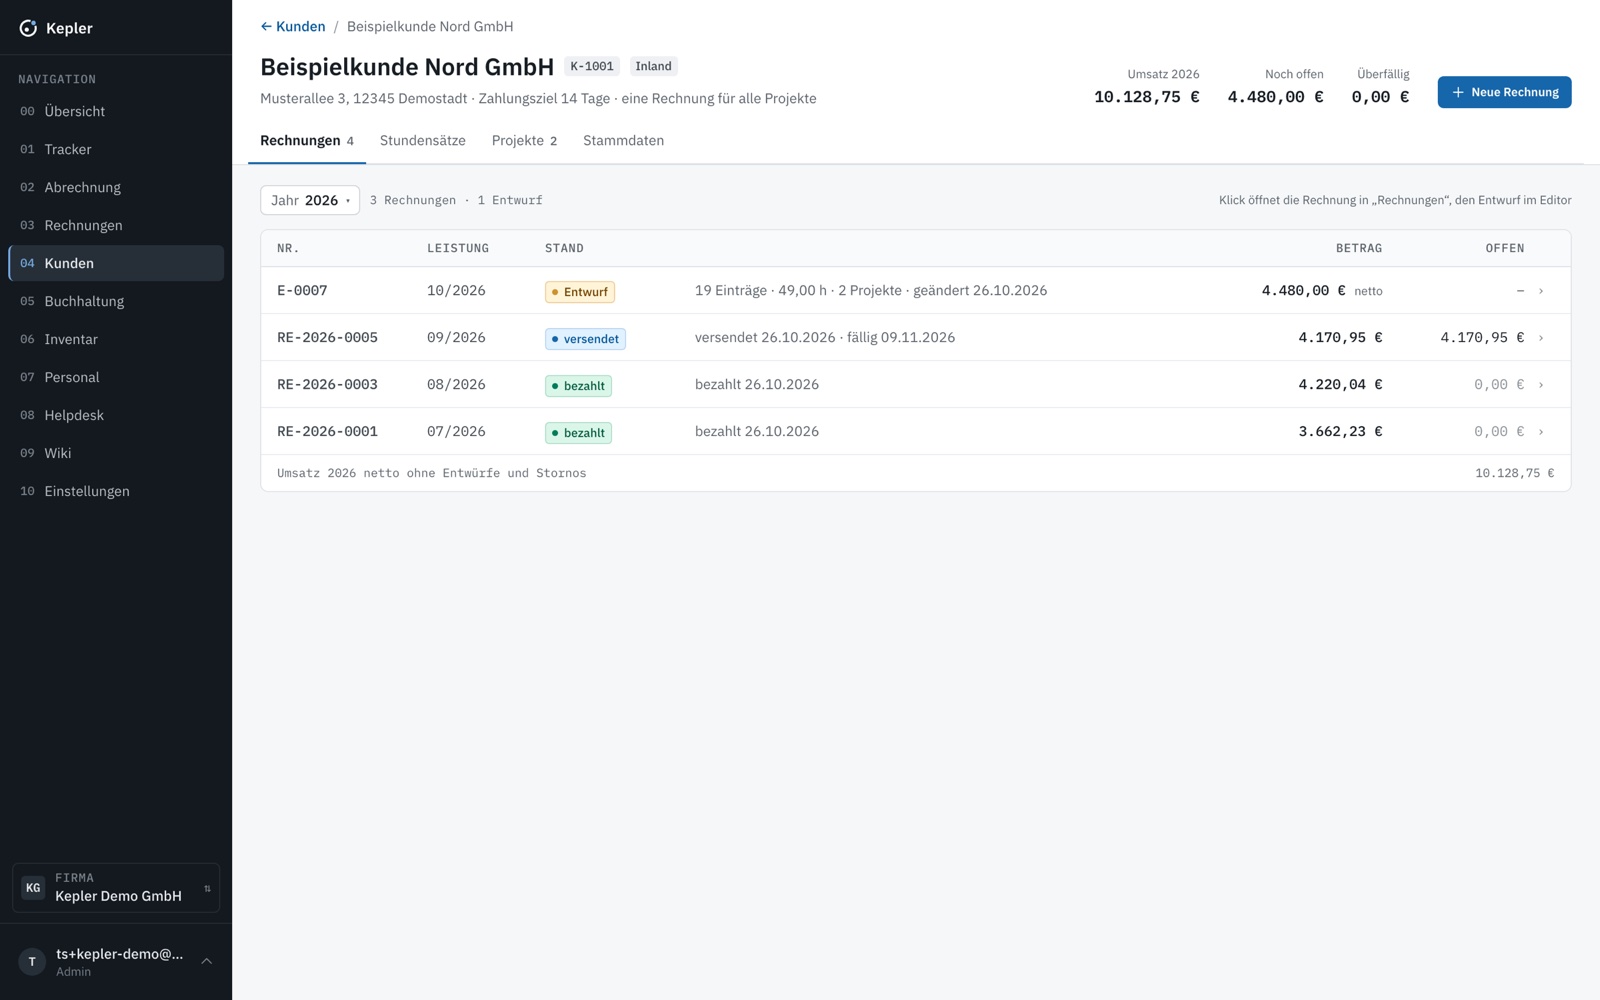Click the KG company avatar
Screen dimensions: 1600x1000
[33, 888]
